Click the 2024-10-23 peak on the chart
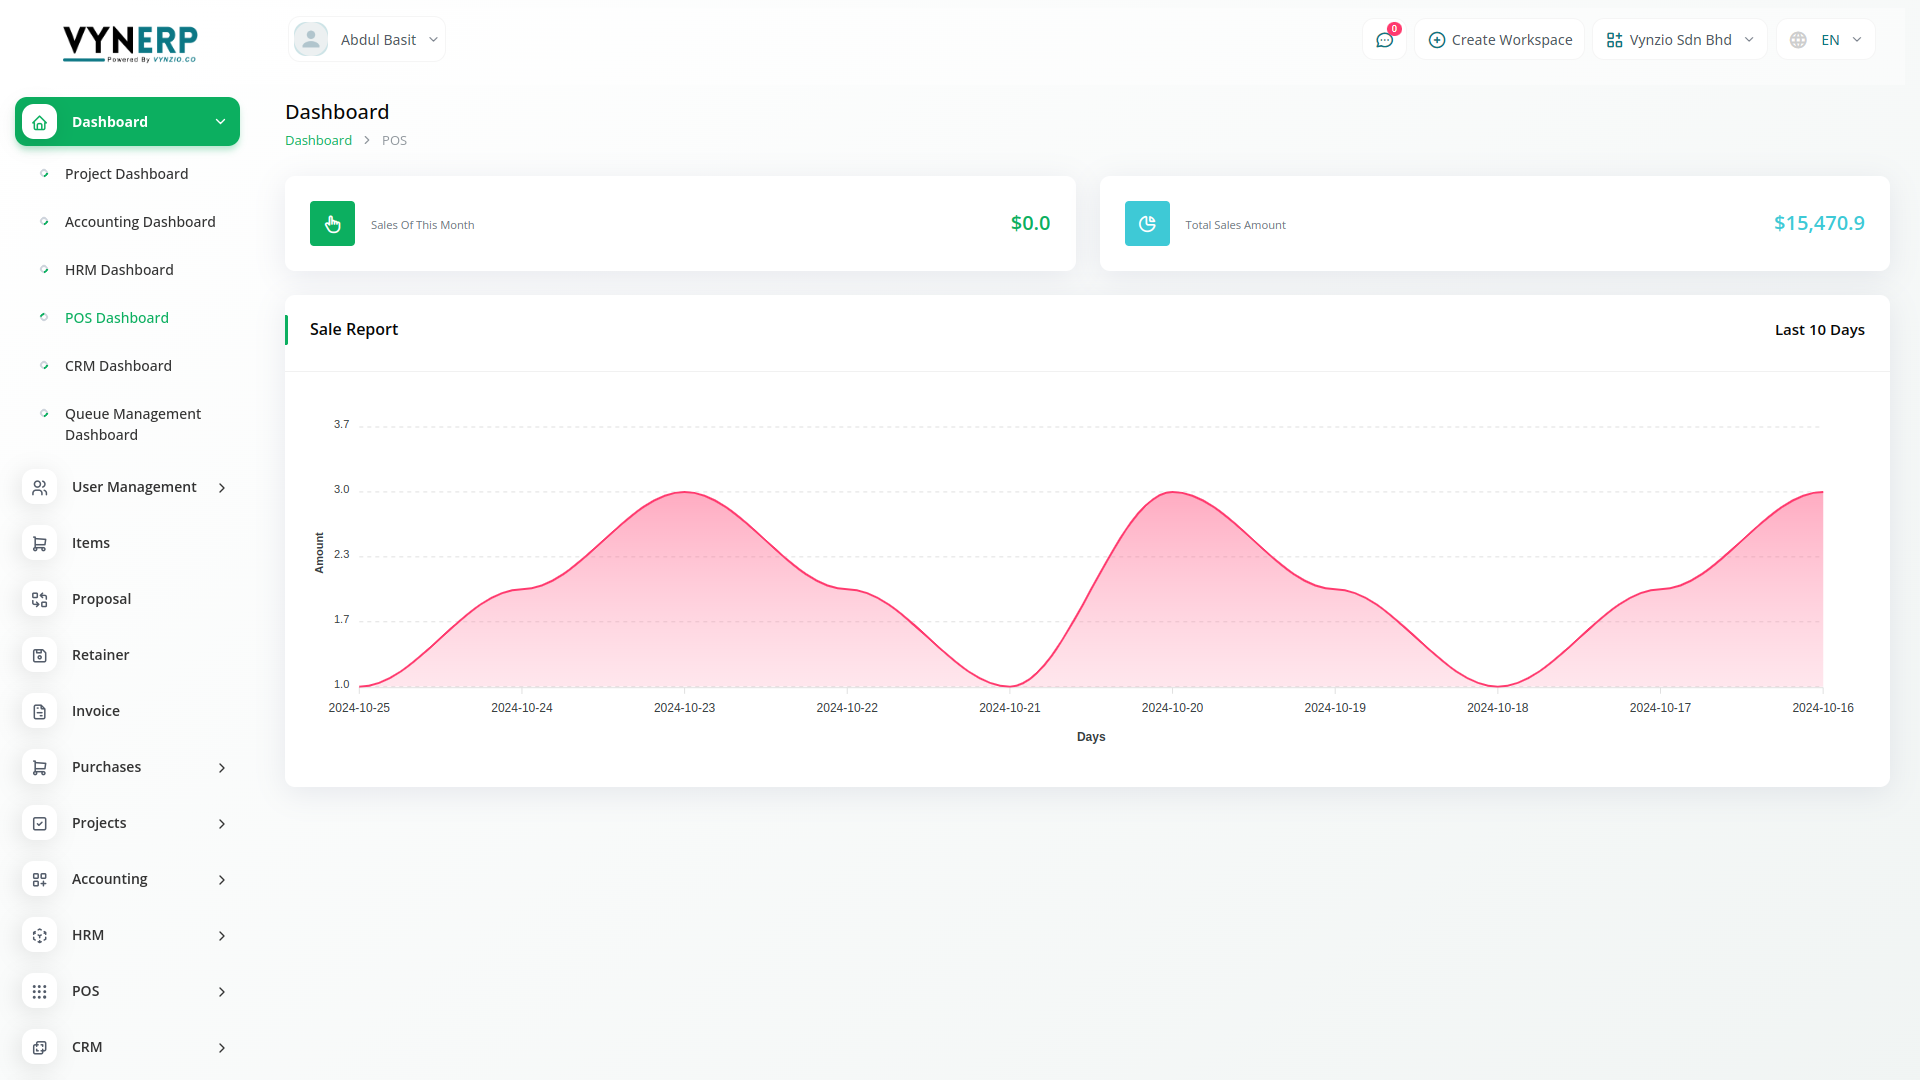Screen dimensions: 1920x1080 click(x=685, y=492)
